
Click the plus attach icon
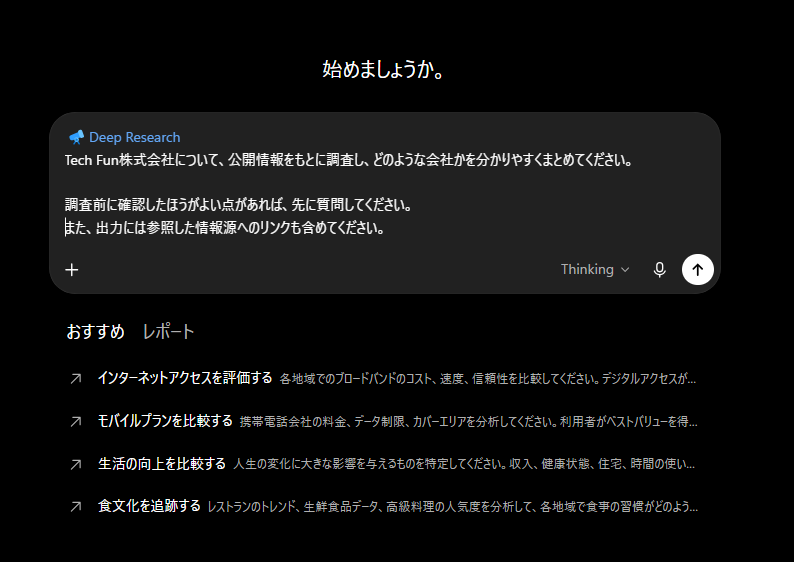[x=72, y=270]
